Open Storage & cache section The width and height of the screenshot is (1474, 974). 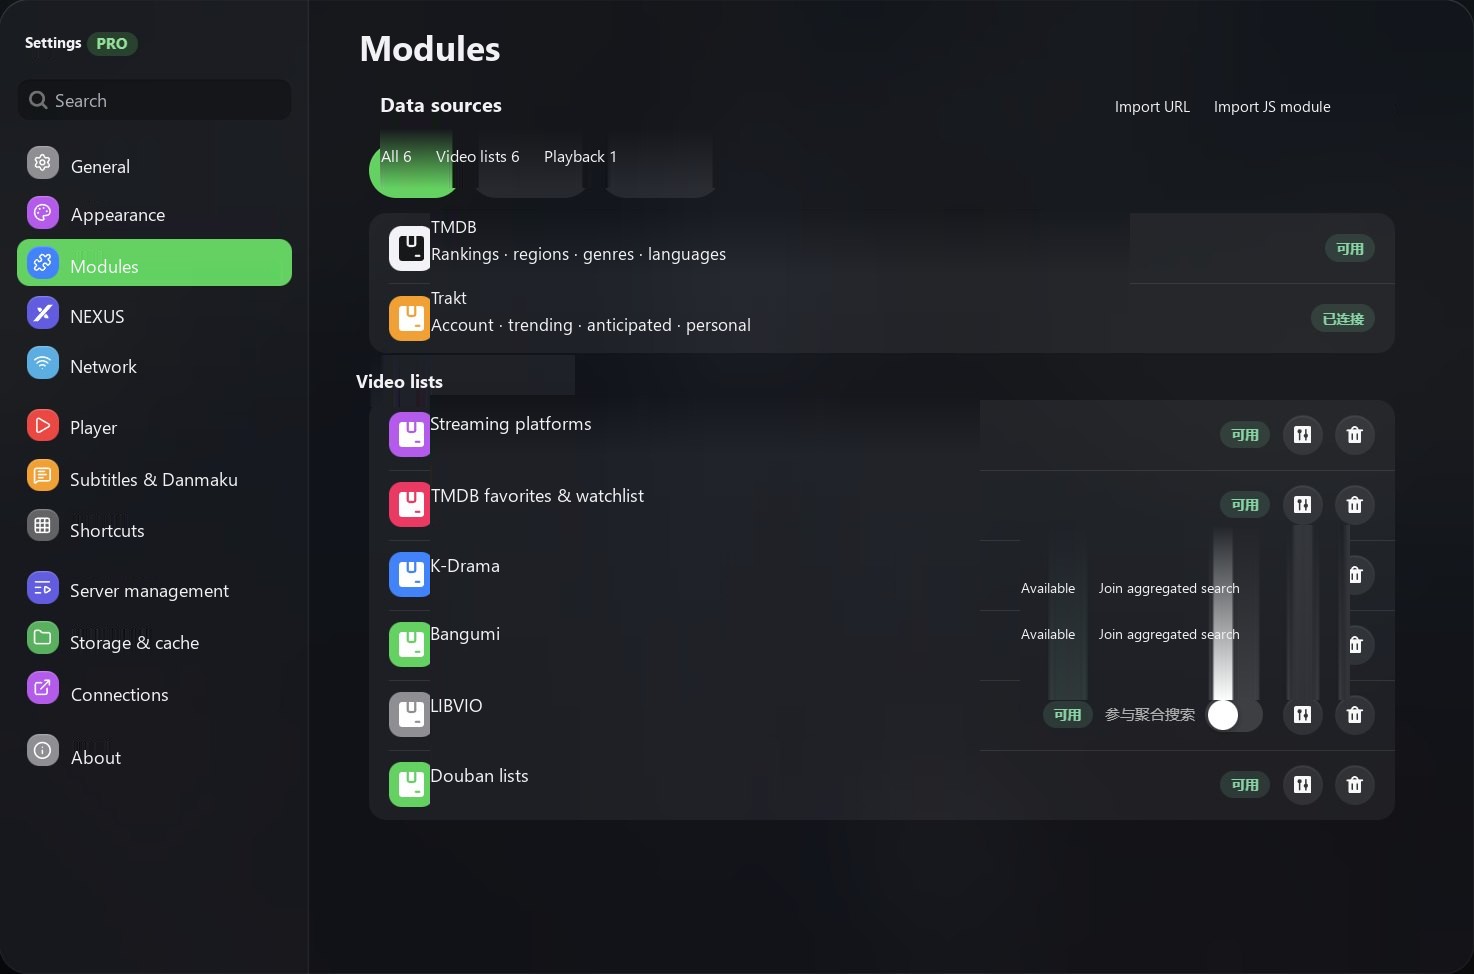[x=154, y=642]
